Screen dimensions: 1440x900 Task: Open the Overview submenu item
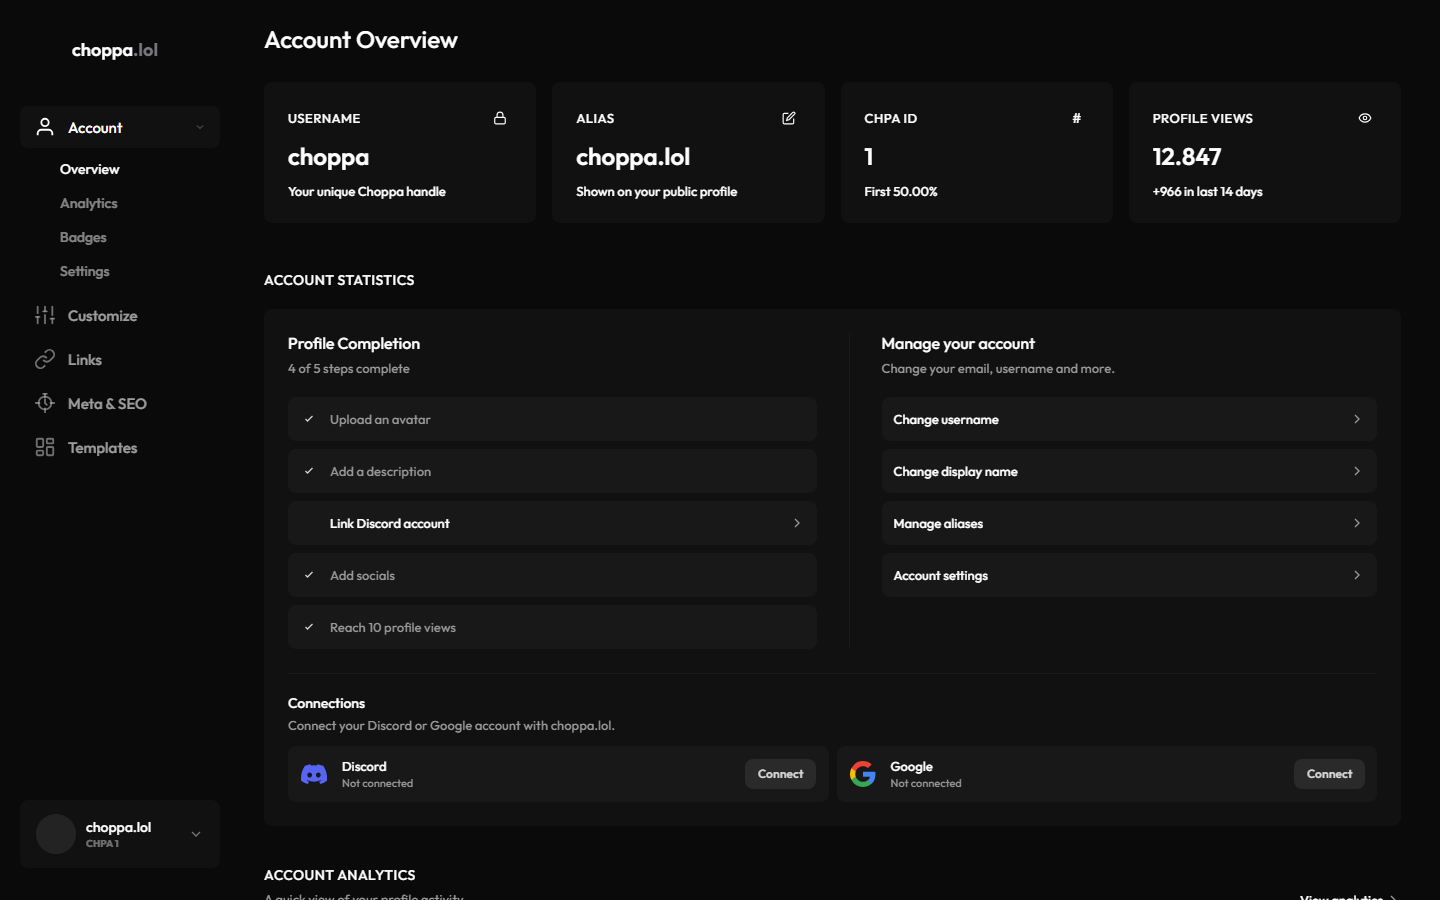click(x=89, y=169)
